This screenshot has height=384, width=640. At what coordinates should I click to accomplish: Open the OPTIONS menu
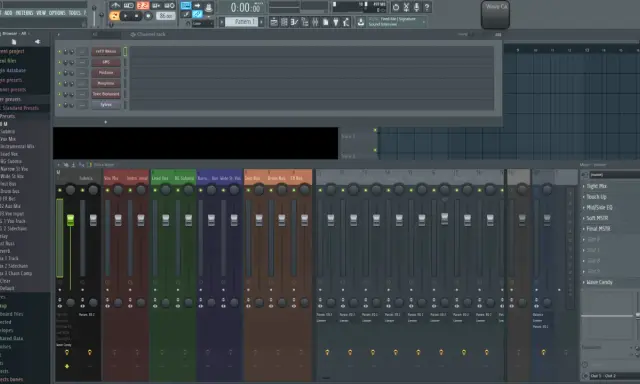(57, 13)
